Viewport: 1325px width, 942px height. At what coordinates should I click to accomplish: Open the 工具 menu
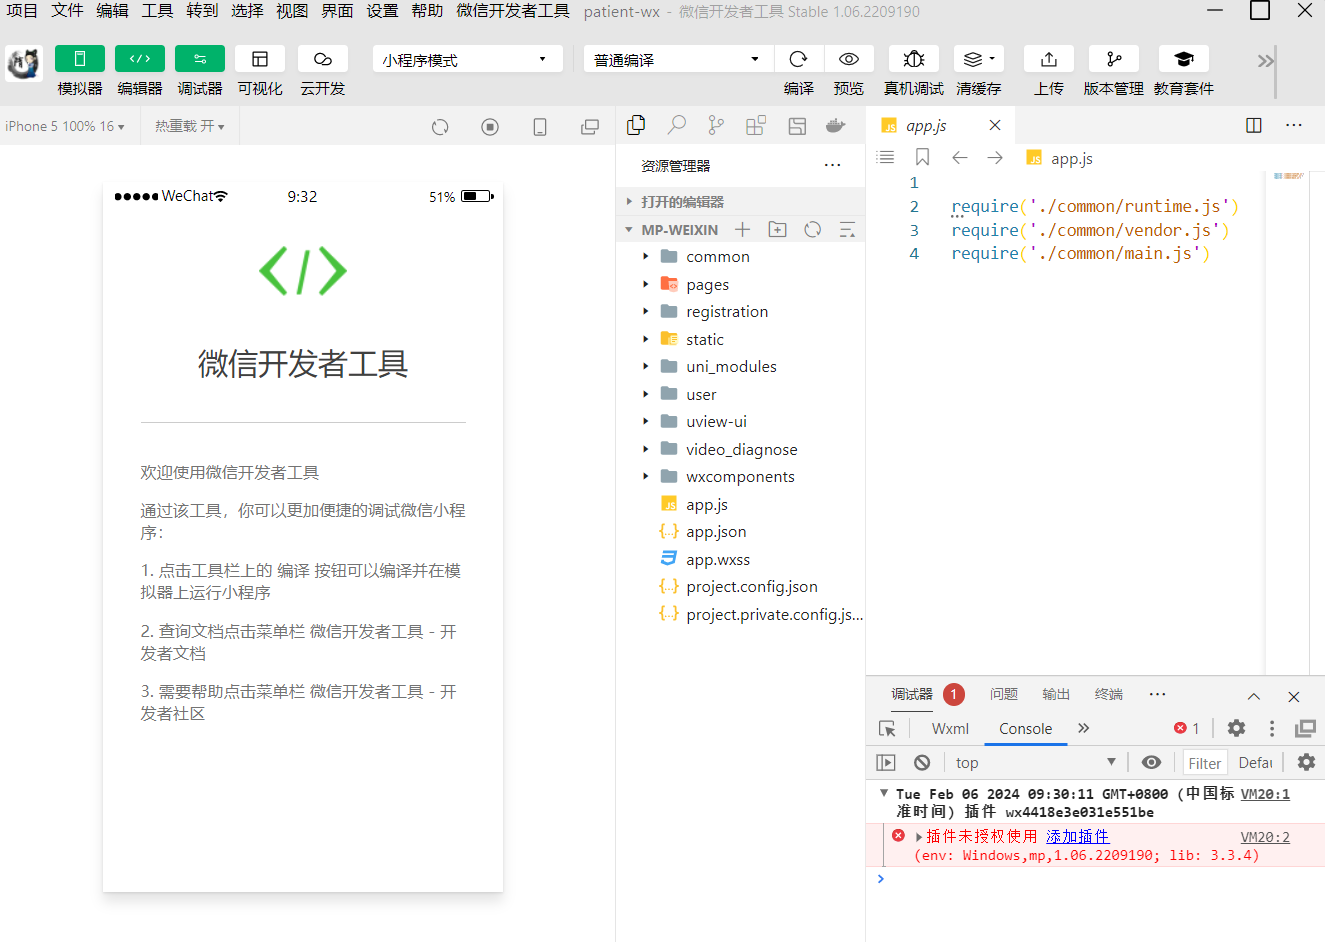pyautogui.click(x=157, y=11)
